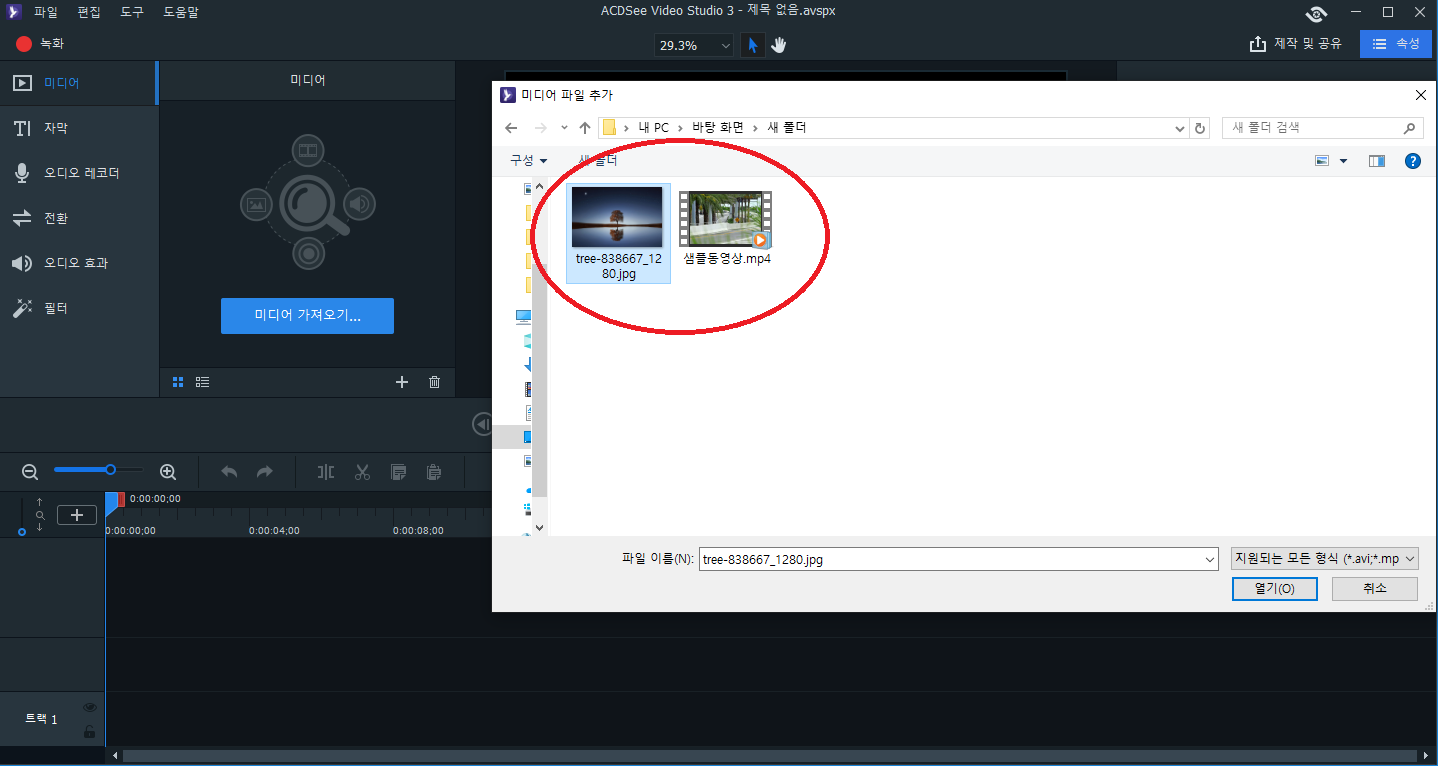The height and width of the screenshot is (766, 1438).
Task: Click the redo arrow in timeline toolbar
Action: point(265,472)
